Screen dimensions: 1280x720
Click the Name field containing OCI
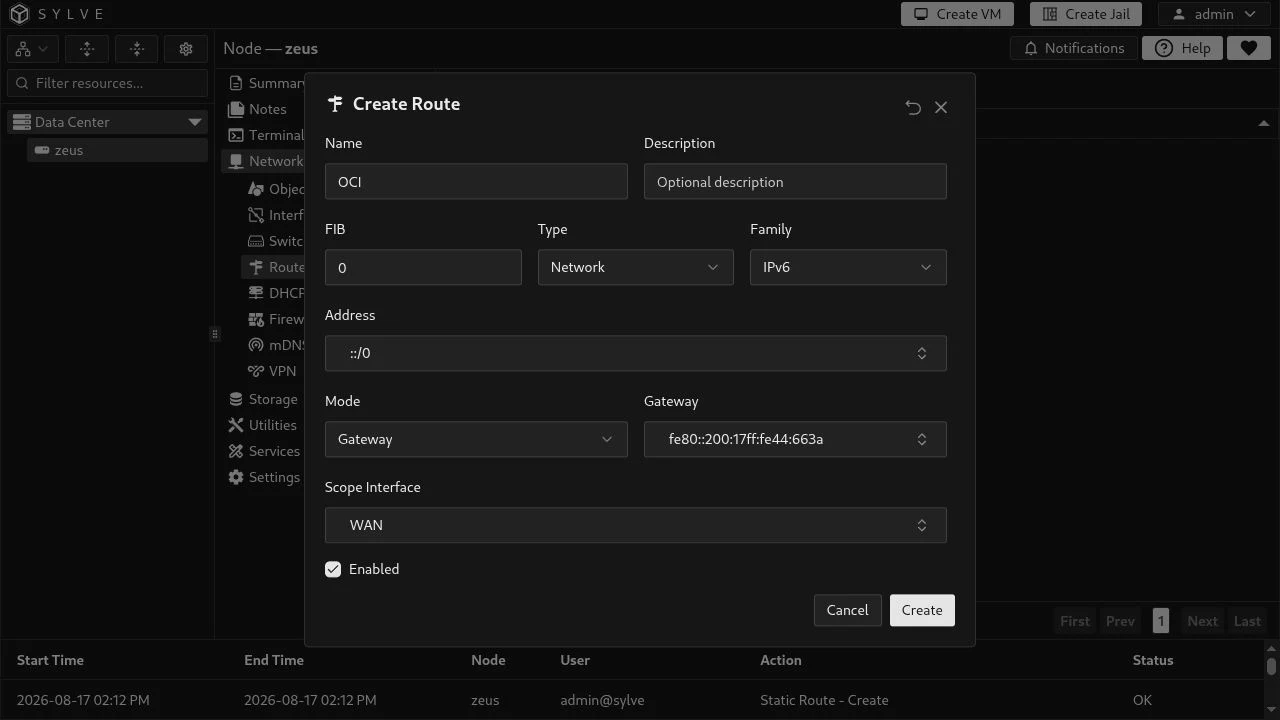[476, 182]
